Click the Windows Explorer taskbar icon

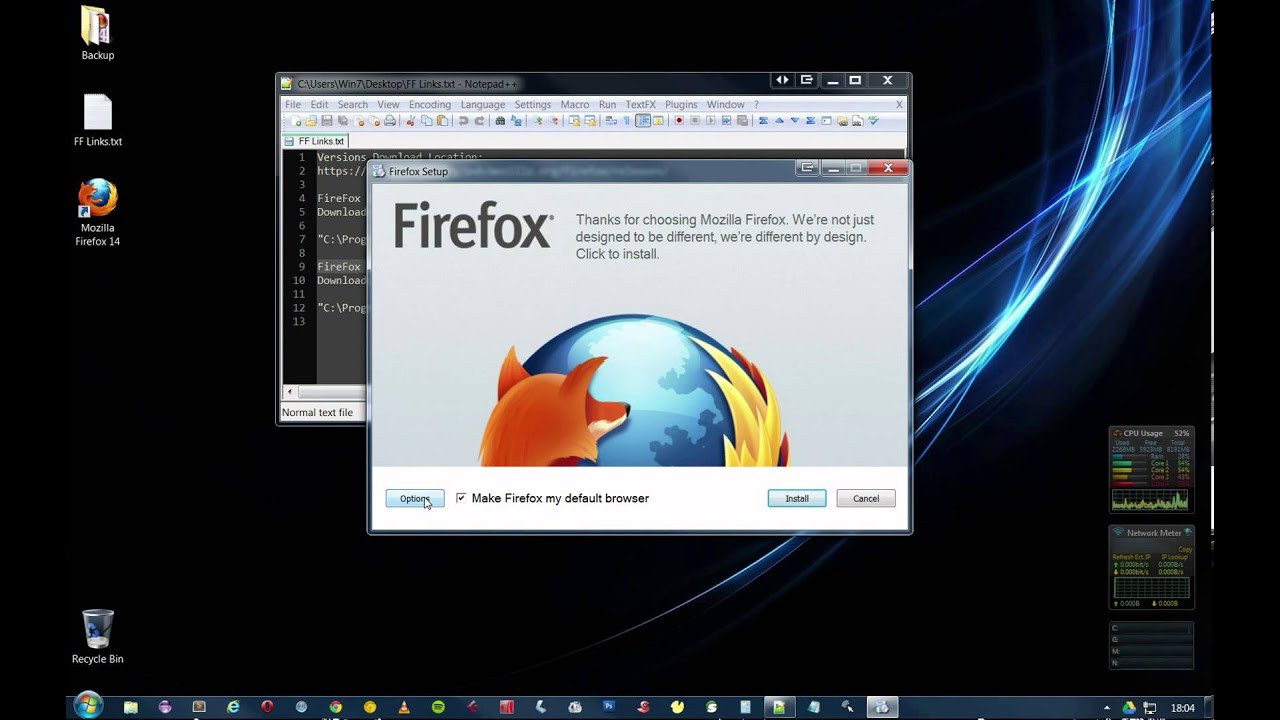click(131, 707)
